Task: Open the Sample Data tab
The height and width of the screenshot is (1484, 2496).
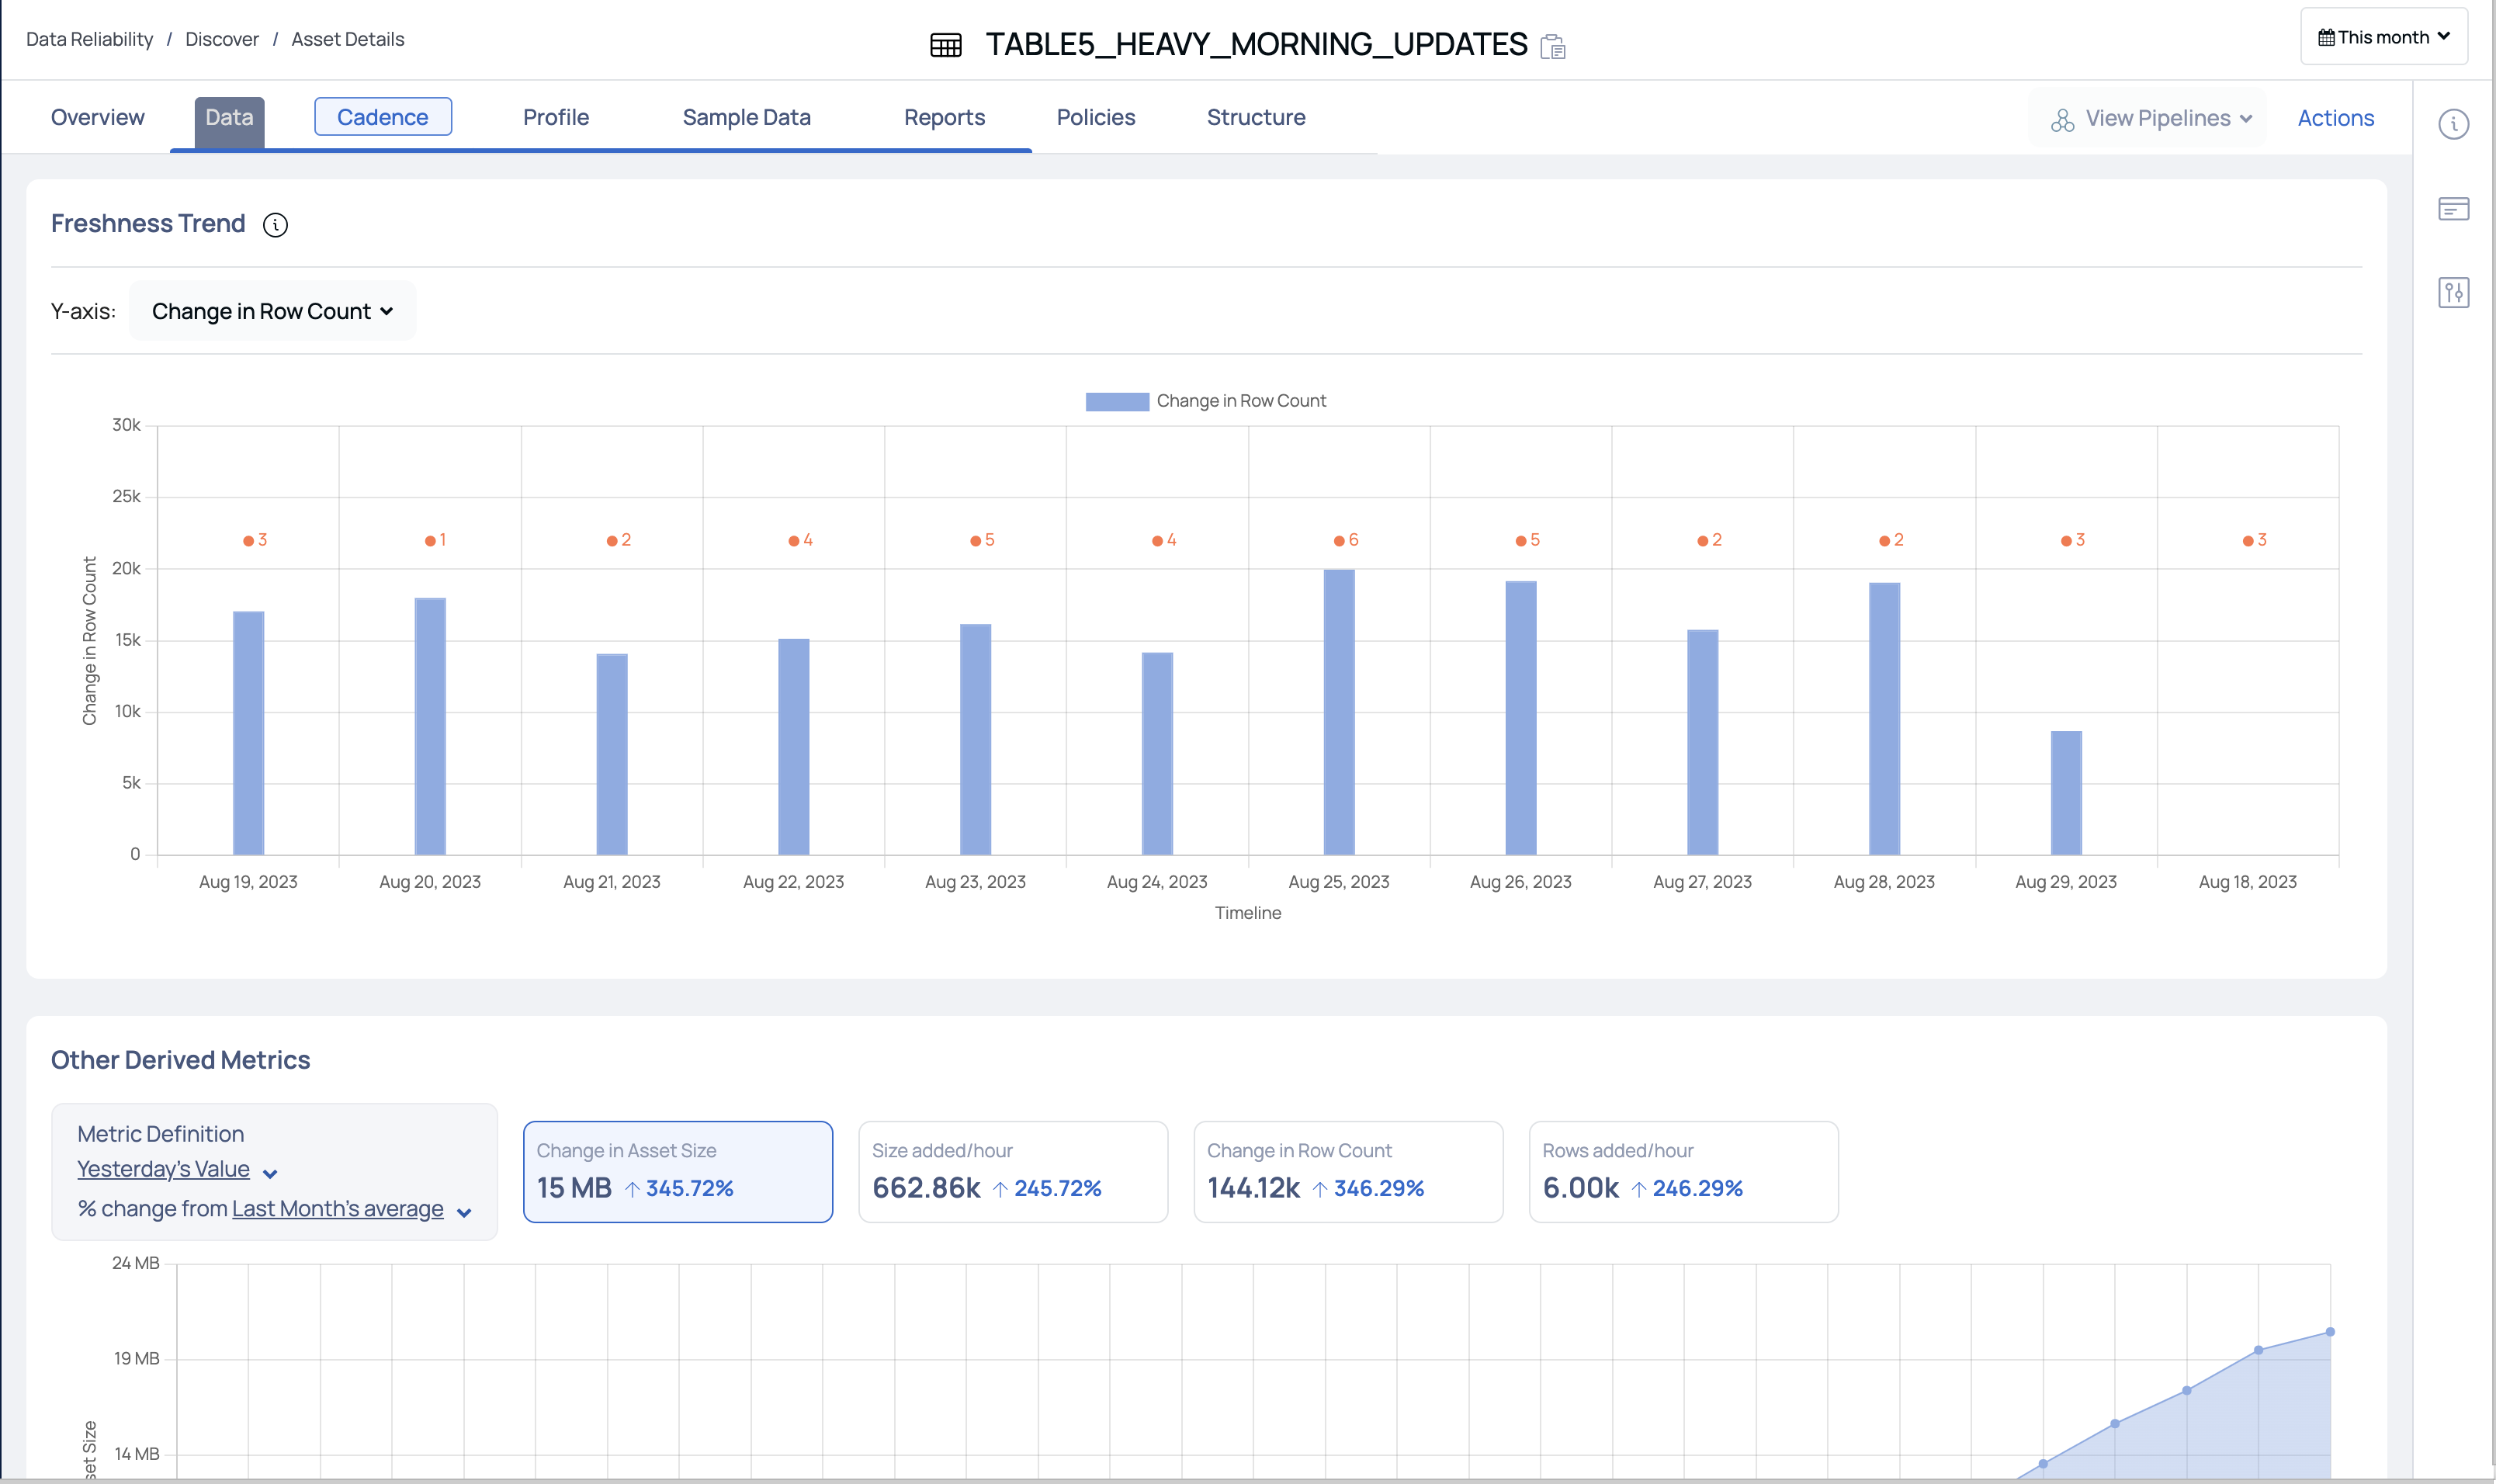Action: click(x=746, y=118)
